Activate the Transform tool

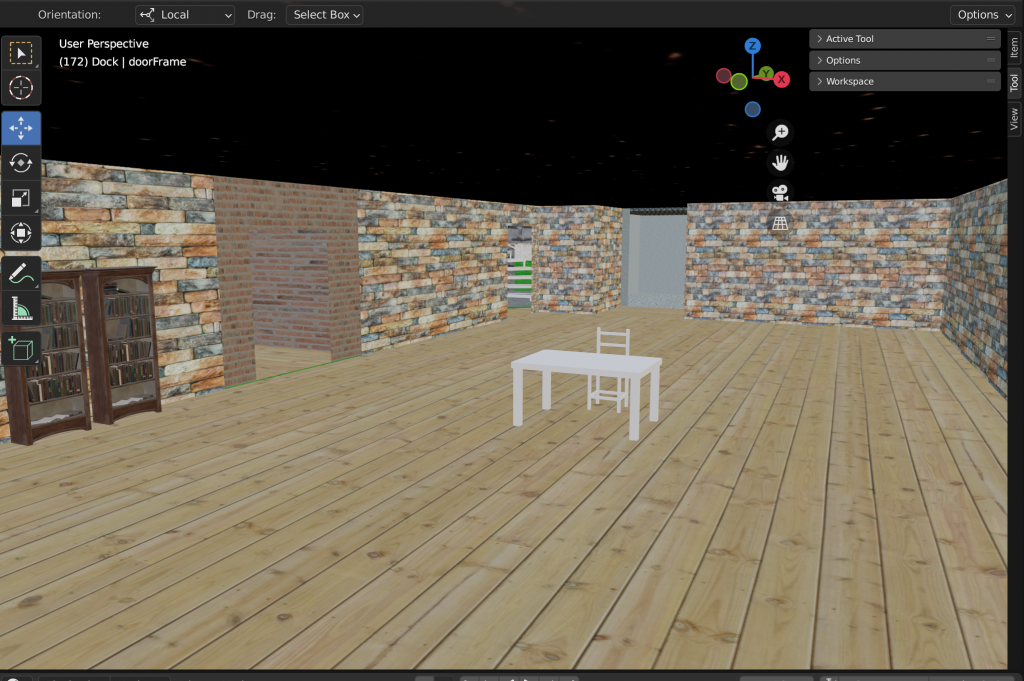coord(21,233)
